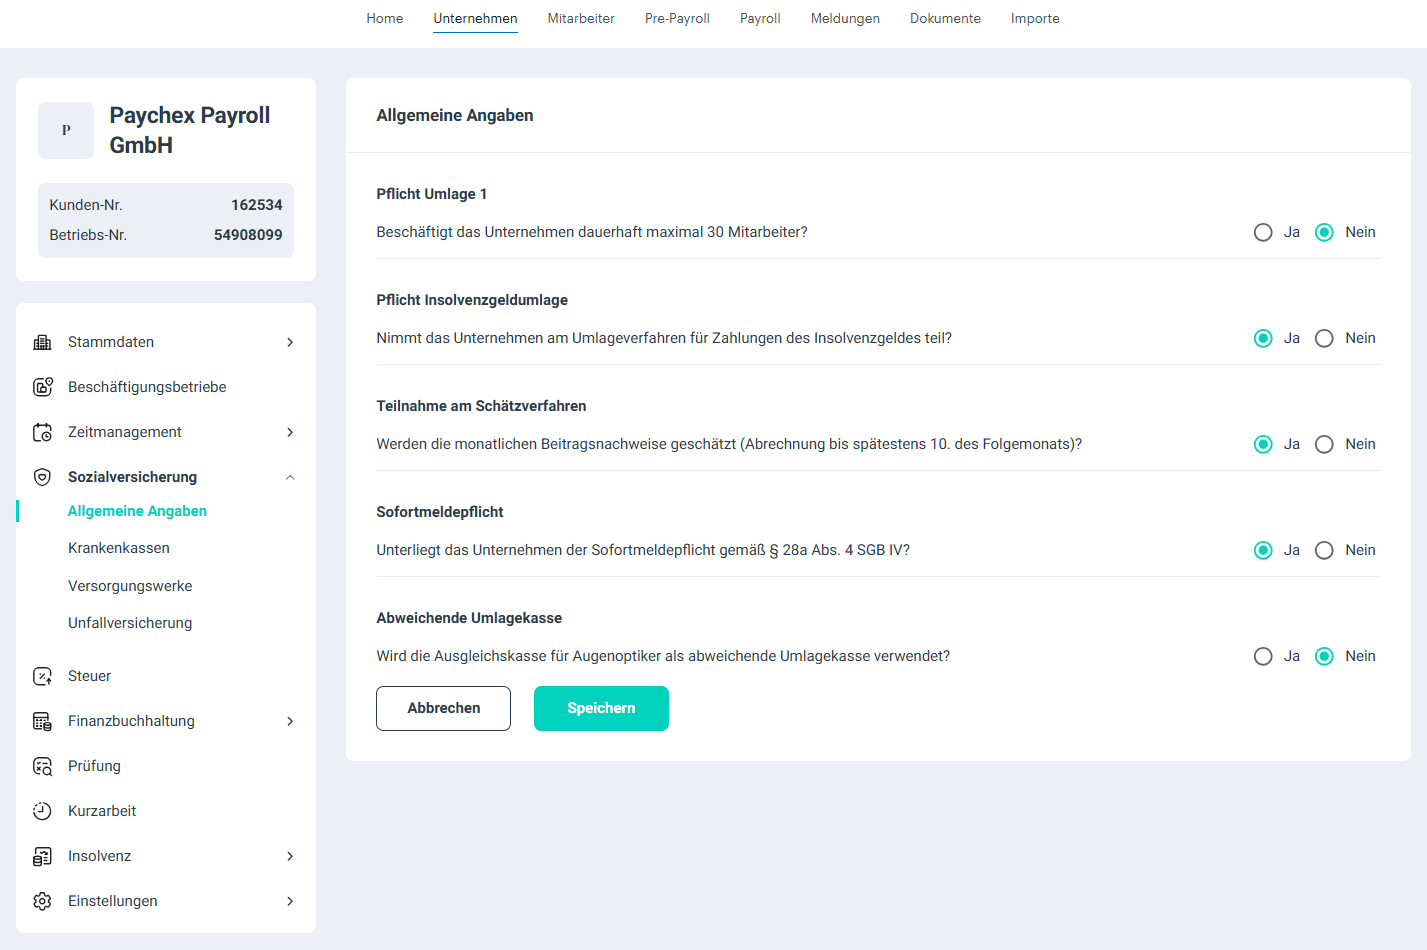This screenshot has height=950, width=1427.
Task: Open Versorgungswerke submenu item
Action: [130, 586]
